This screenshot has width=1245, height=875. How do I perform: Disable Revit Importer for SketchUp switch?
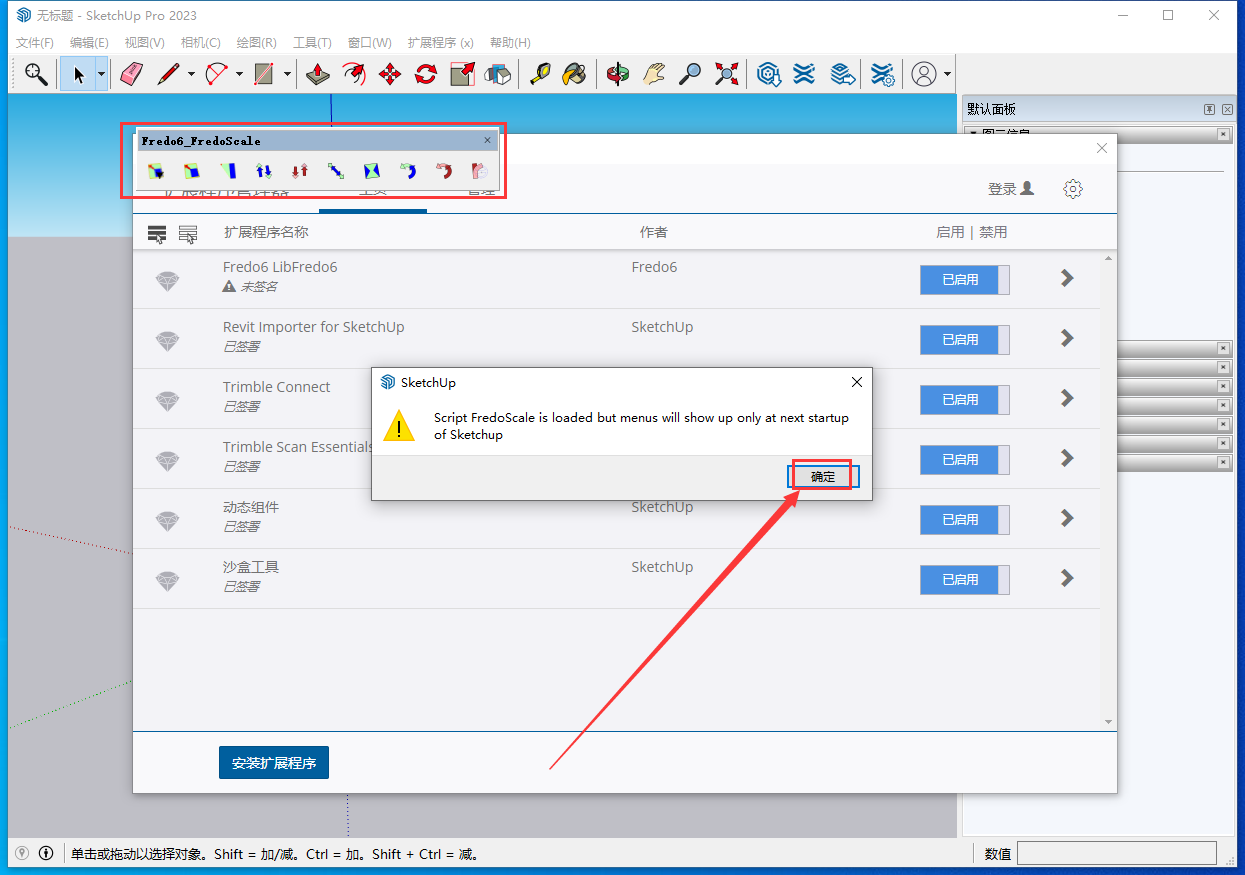tap(965, 340)
